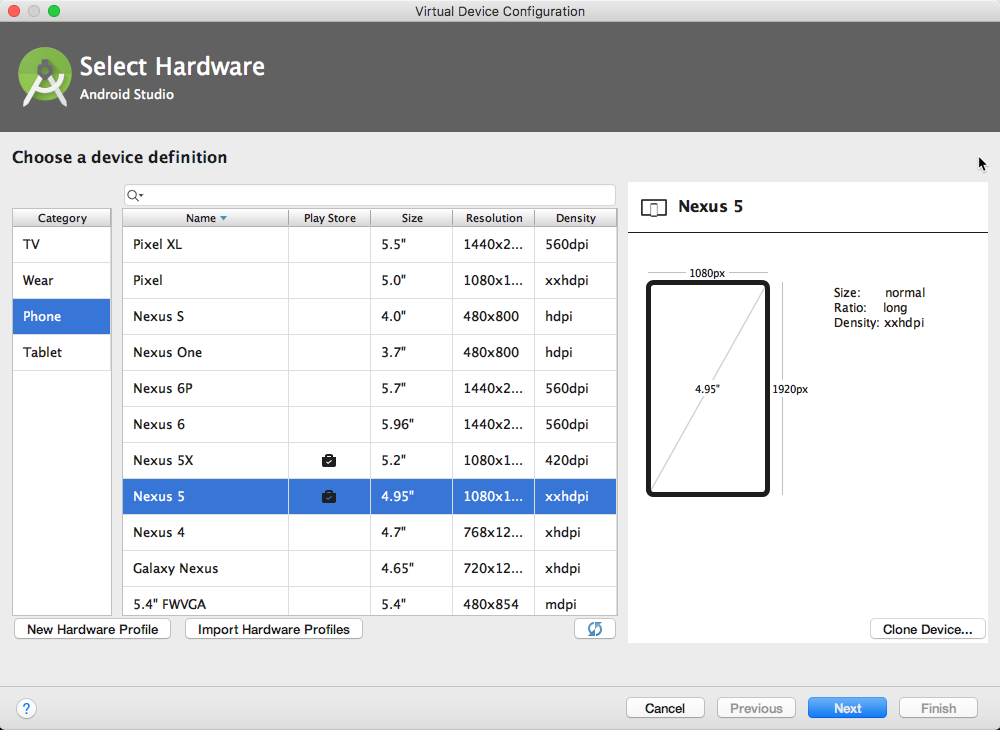Select the Tablet category

pyautogui.click(x=62, y=352)
